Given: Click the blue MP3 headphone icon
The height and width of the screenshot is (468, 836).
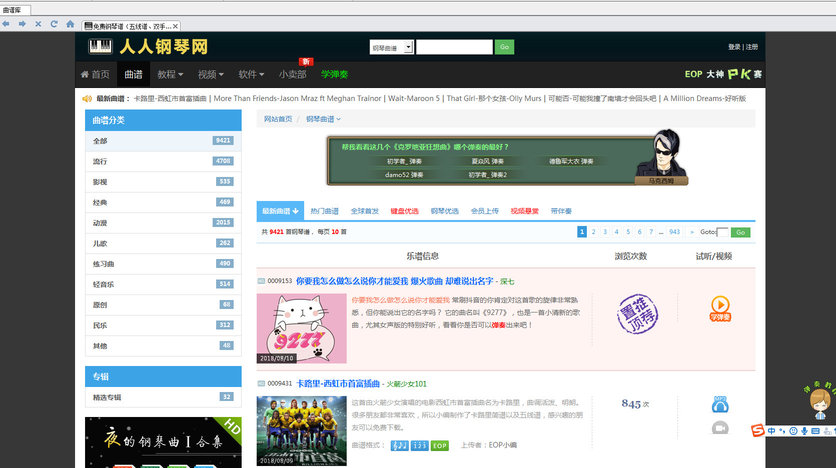Looking at the screenshot, I should 720,404.
